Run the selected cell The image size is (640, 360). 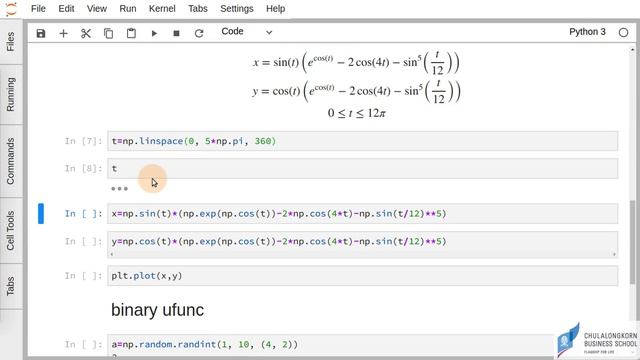coord(154,33)
